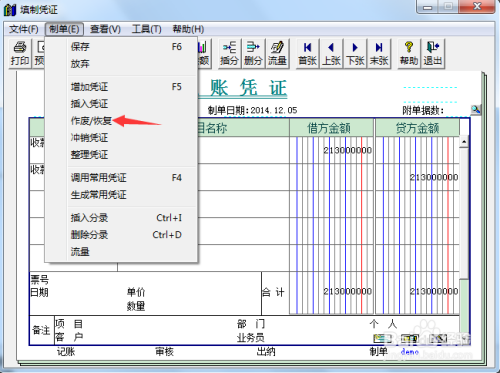Click the first 借方金额 amount cell

332,150
